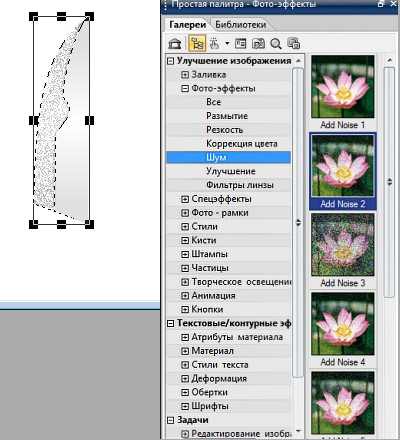Expand the Кнопки node
This screenshot has width=400, height=440.
pos(185,310)
